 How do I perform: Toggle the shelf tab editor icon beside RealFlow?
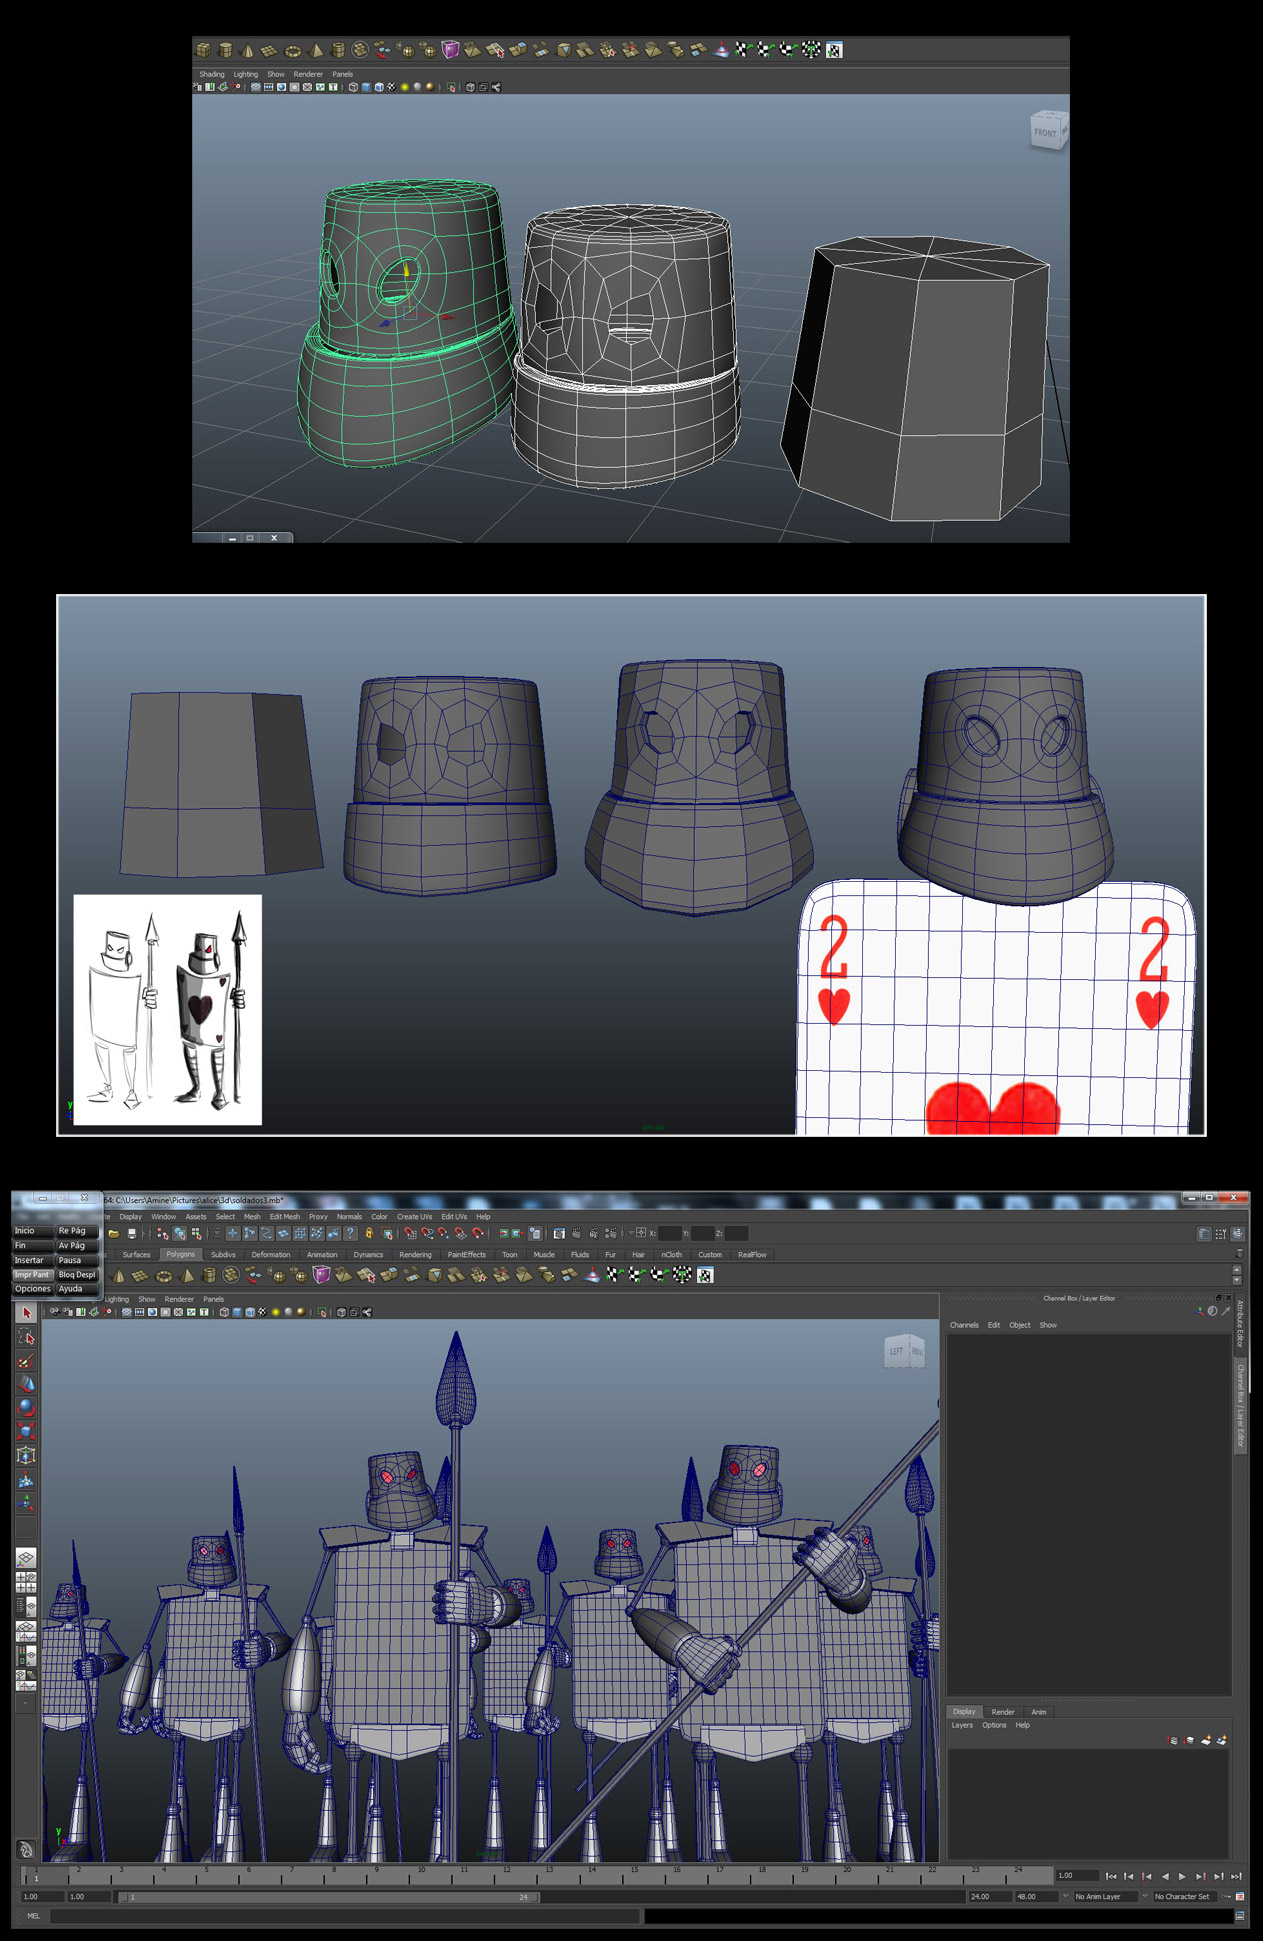point(1240,1254)
